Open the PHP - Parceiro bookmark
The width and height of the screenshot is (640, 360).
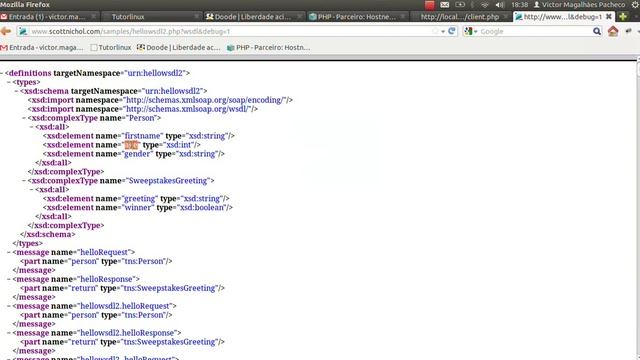click(x=269, y=47)
